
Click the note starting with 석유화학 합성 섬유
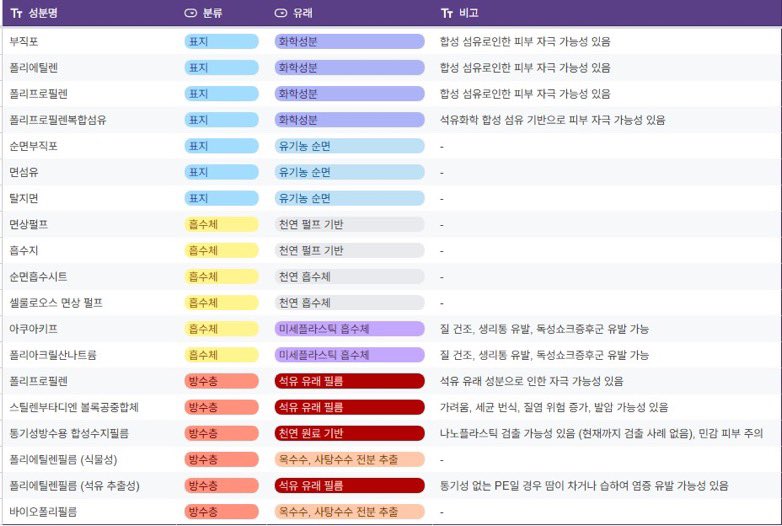tap(552, 120)
